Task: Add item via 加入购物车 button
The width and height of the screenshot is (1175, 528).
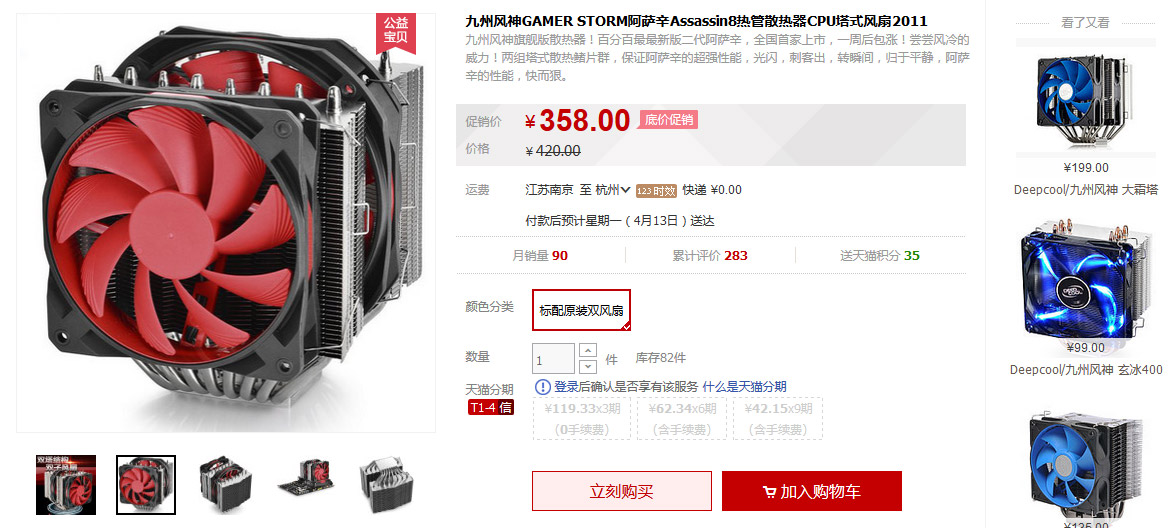Action: click(812, 491)
